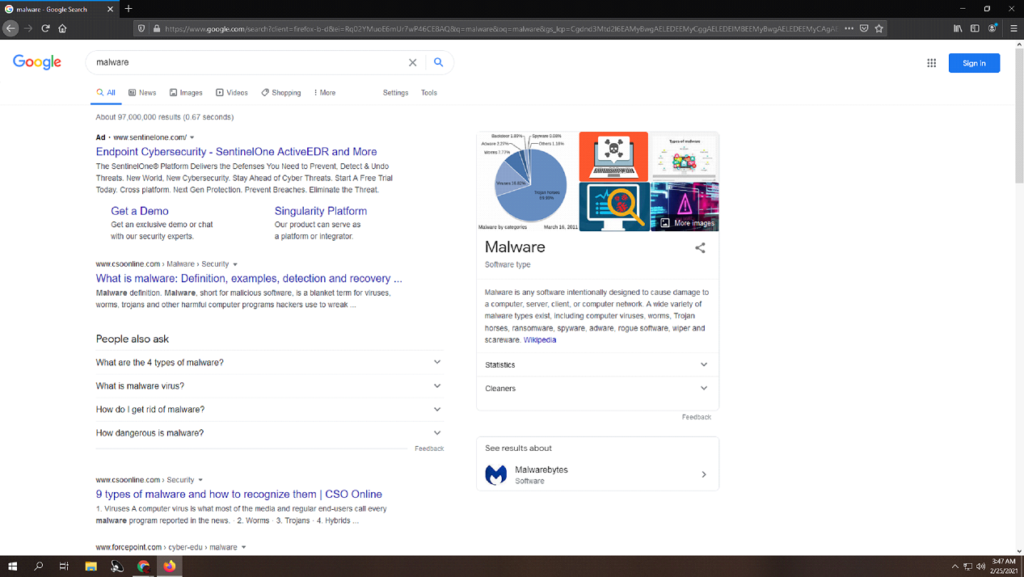This screenshot has width=1024, height=577.
Task: Open Firefox account icon
Action: click(993, 28)
